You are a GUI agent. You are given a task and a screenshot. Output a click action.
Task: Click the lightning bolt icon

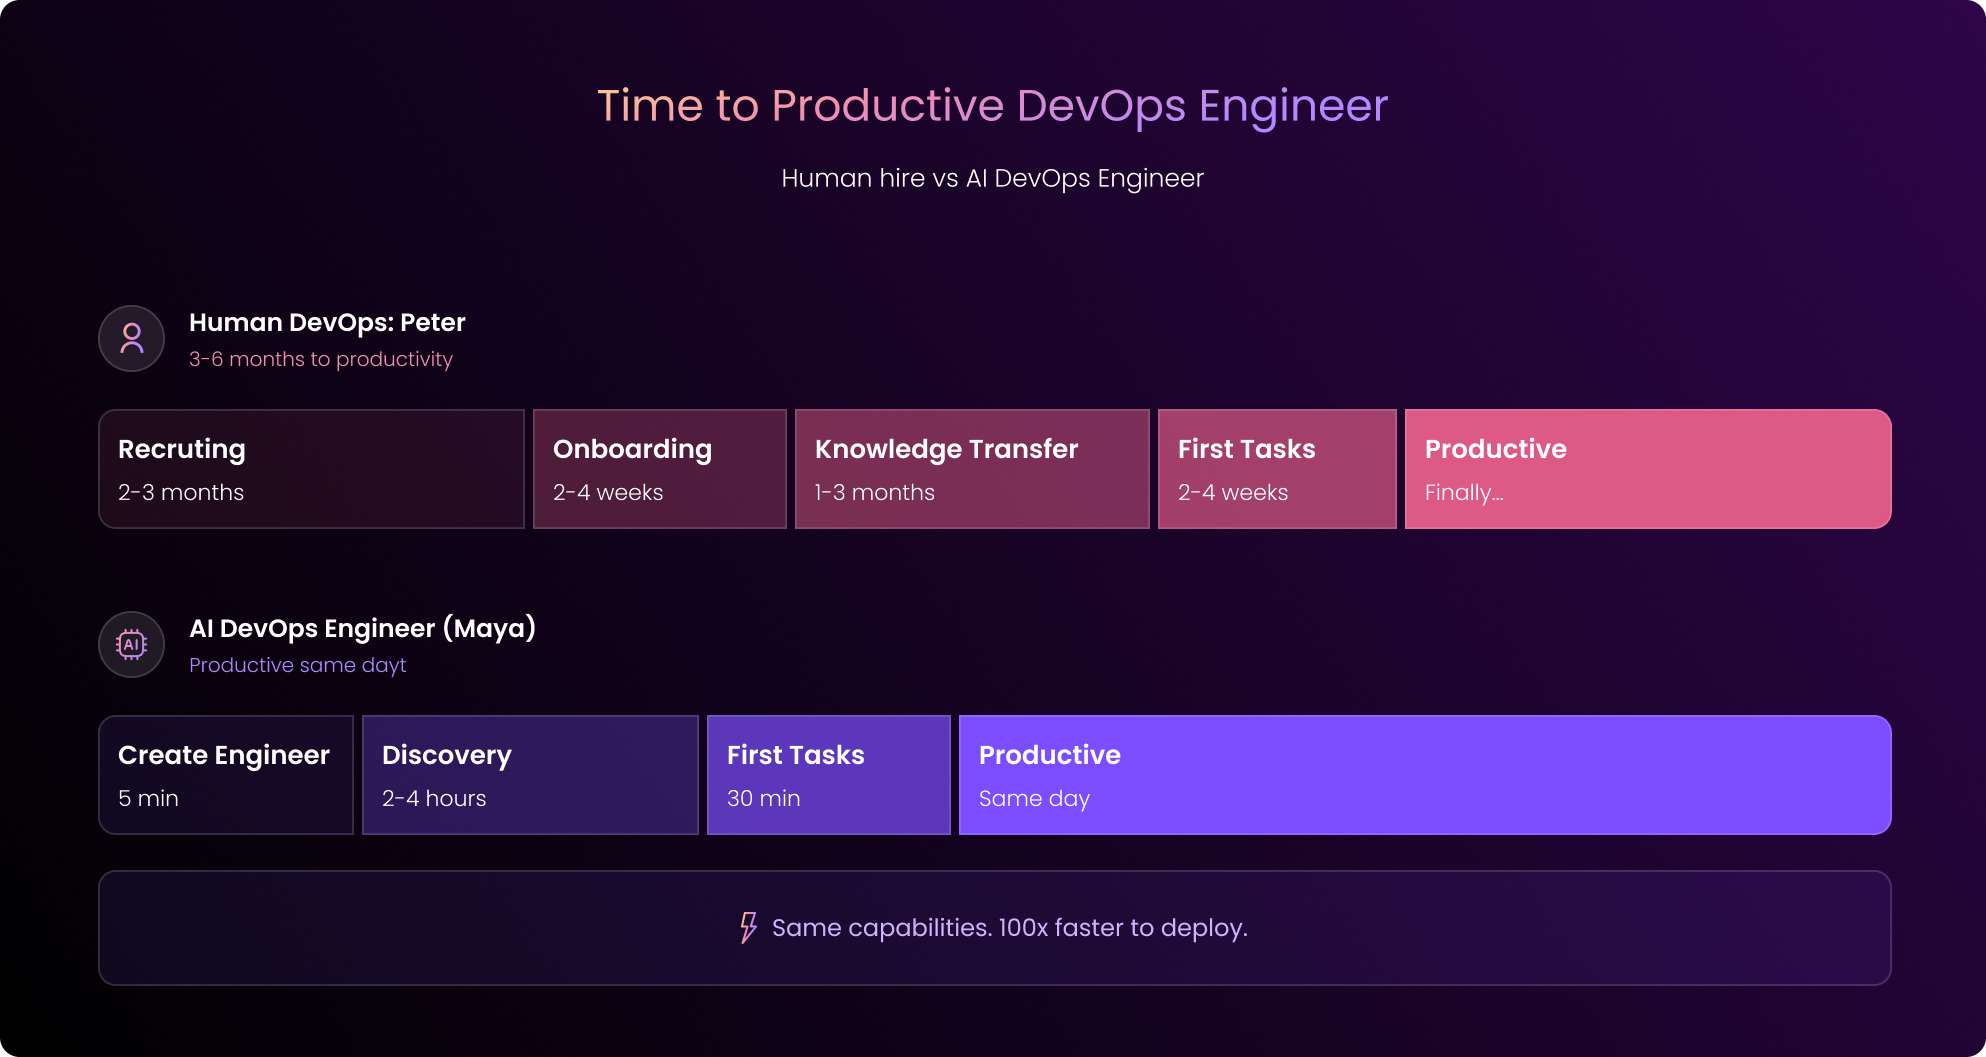point(748,928)
